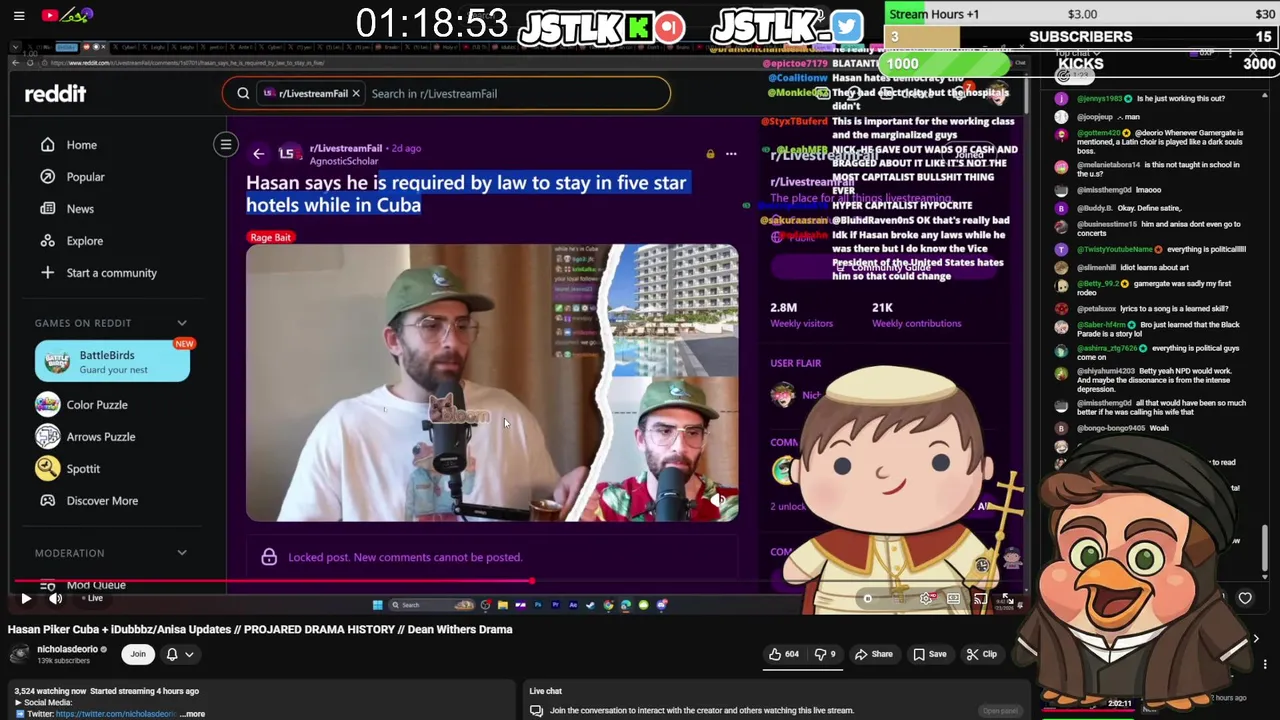The image size is (1280, 720).
Task: Enter fullscreen in the video player
Action: 1007,599
